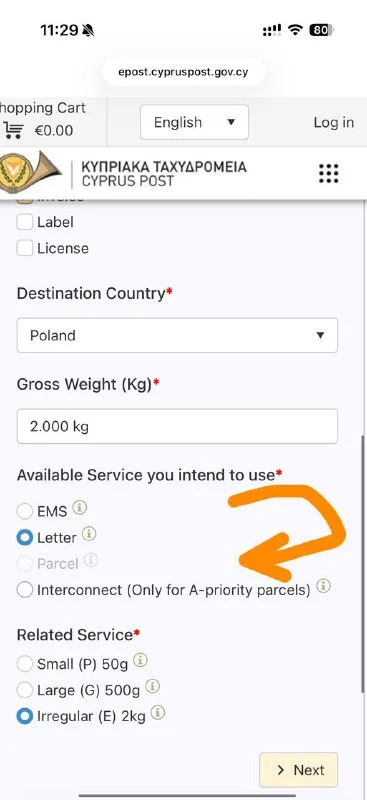Expand the Destination Country dropdown showing Poland

click(177, 335)
